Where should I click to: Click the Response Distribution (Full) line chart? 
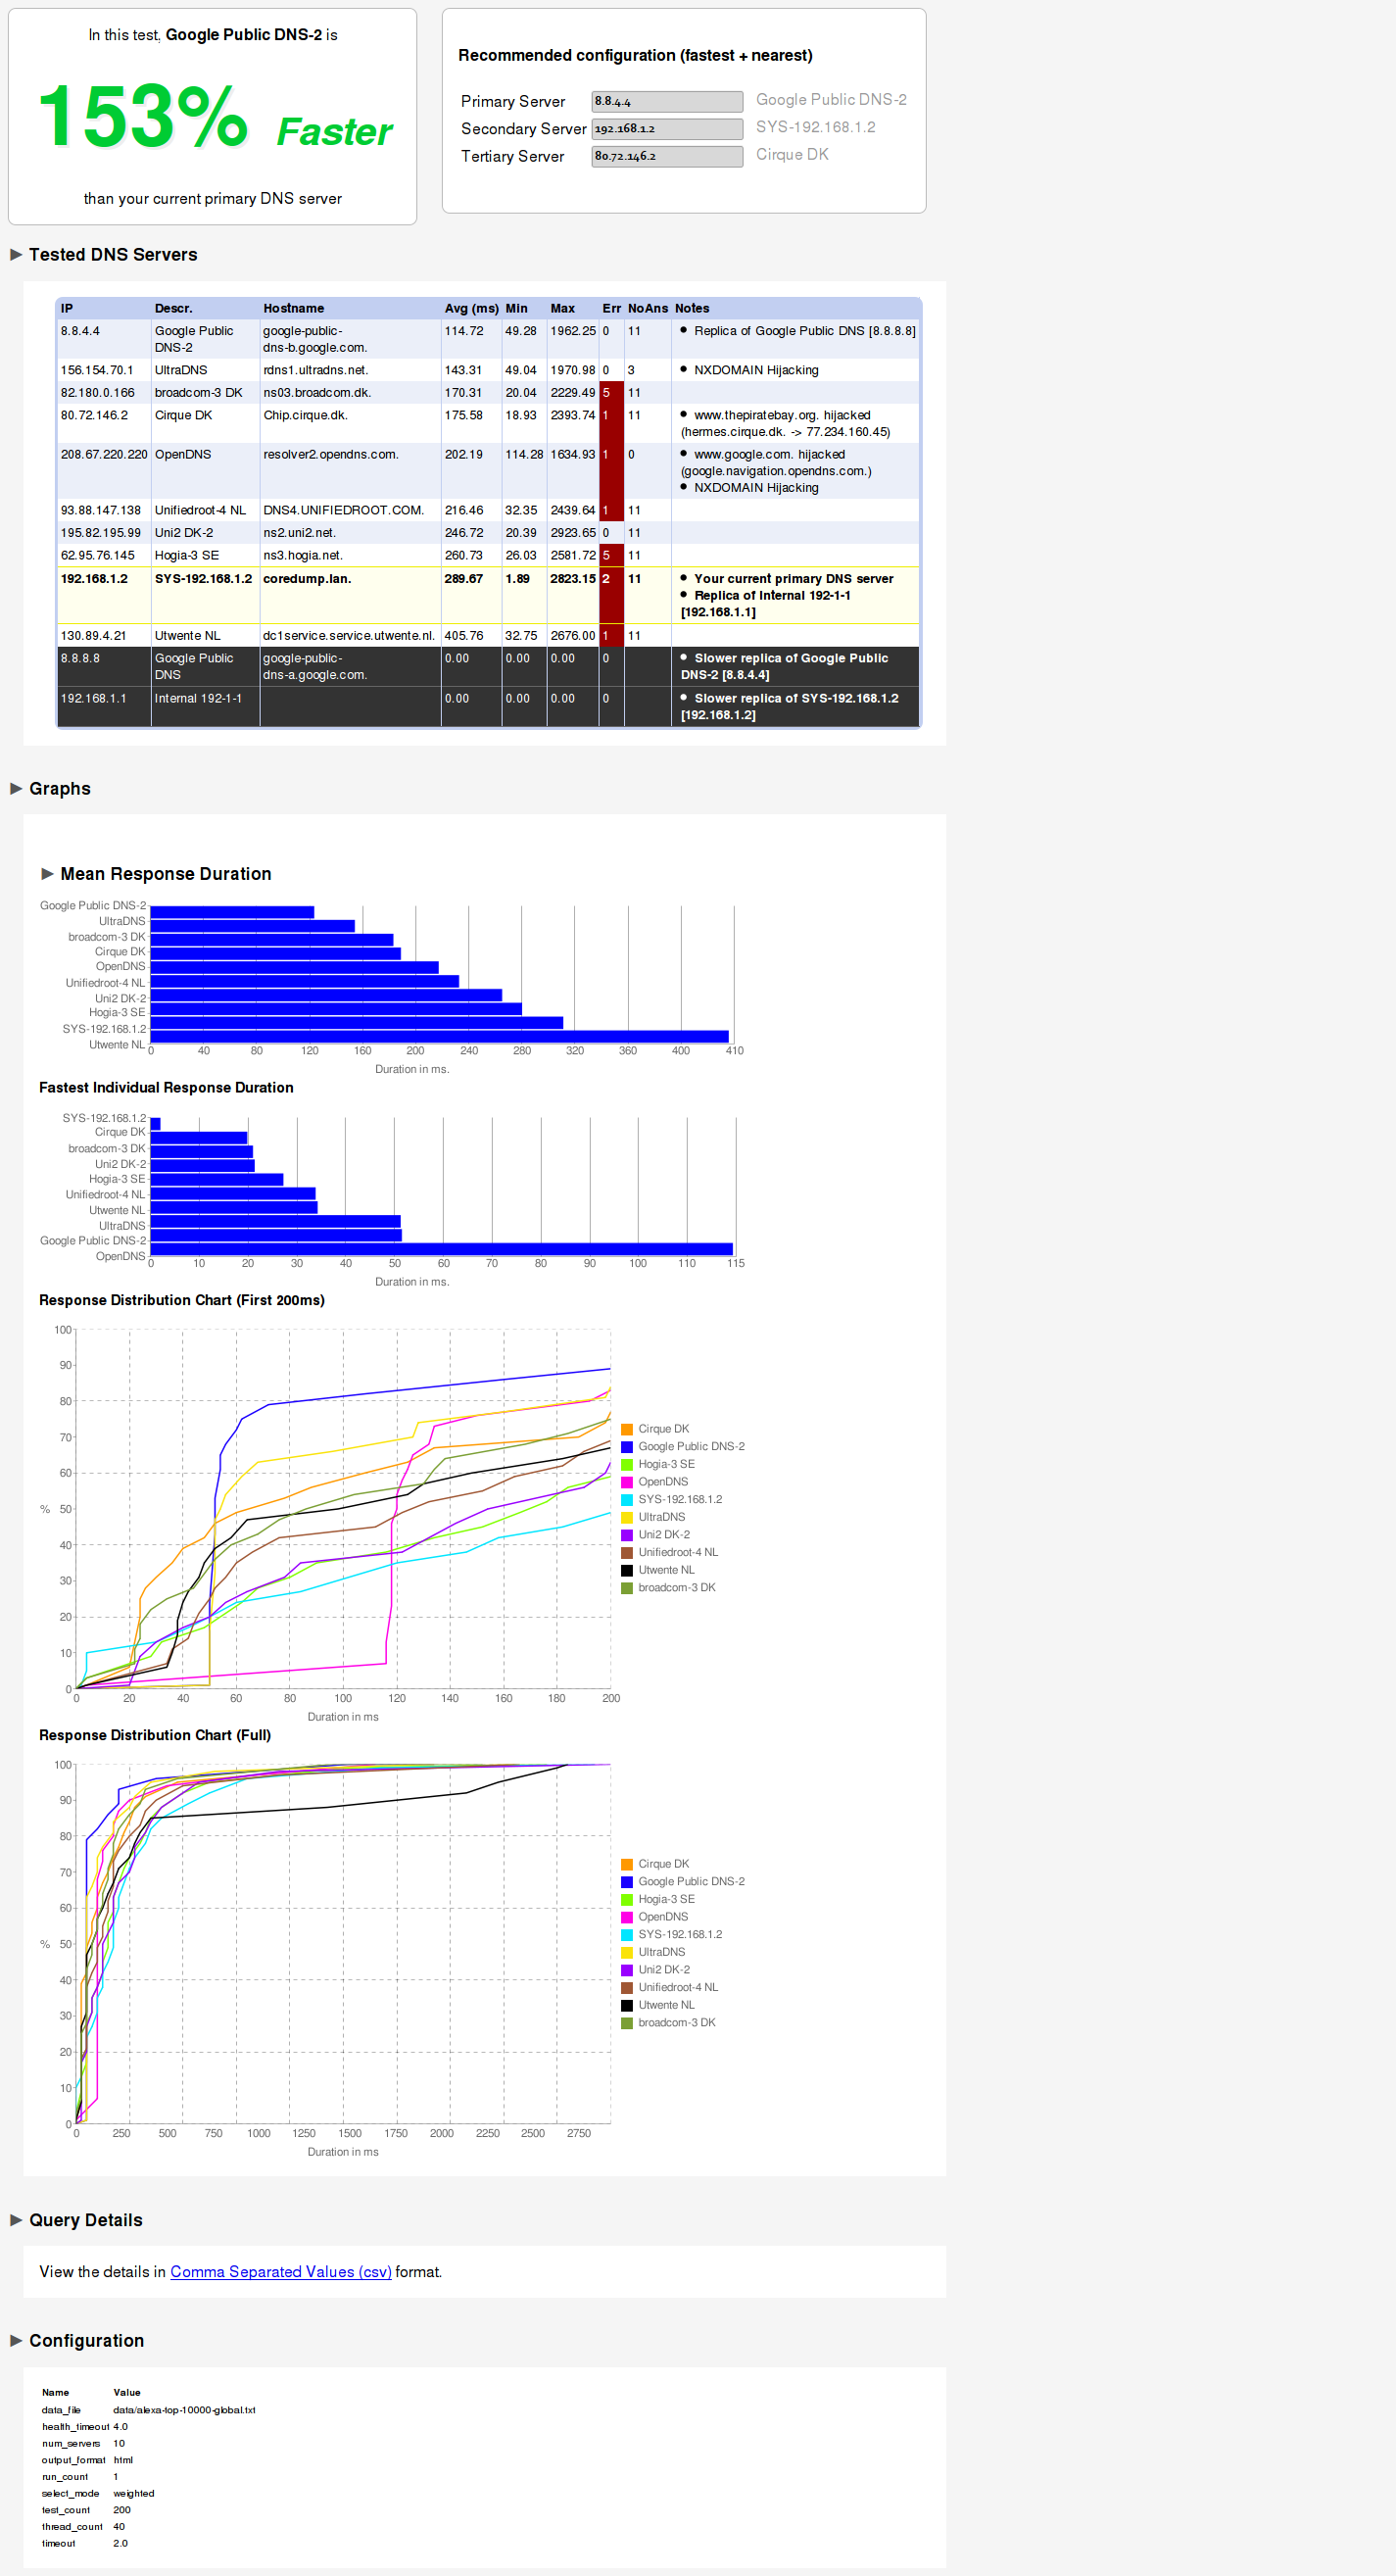[x=392, y=1958]
